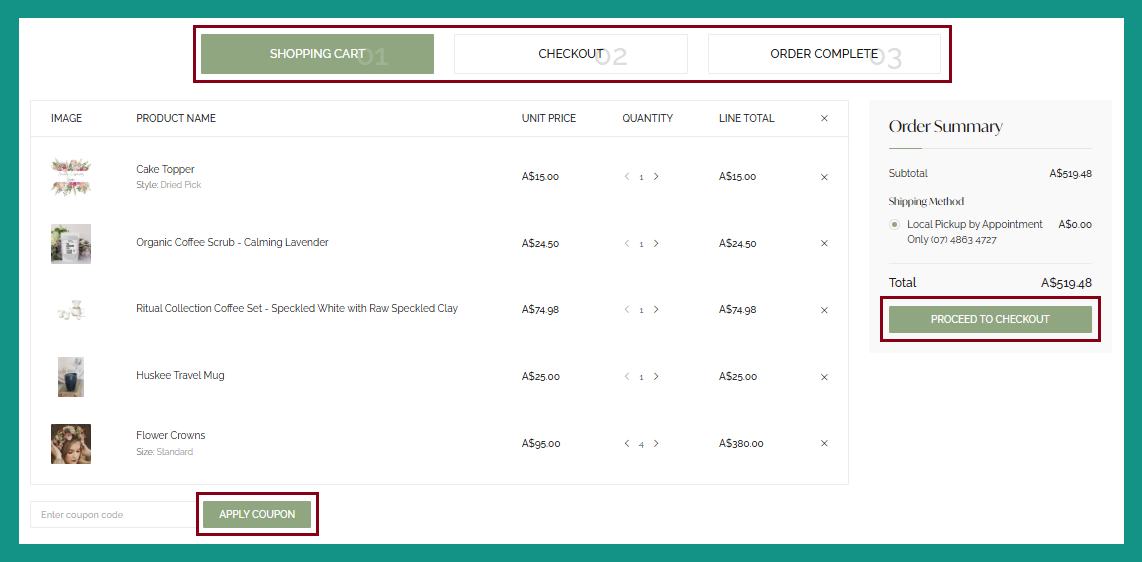This screenshot has height=562, width=1142.
Task: Click Flower Crowns line total A$380.00
Action: [741, 443]
